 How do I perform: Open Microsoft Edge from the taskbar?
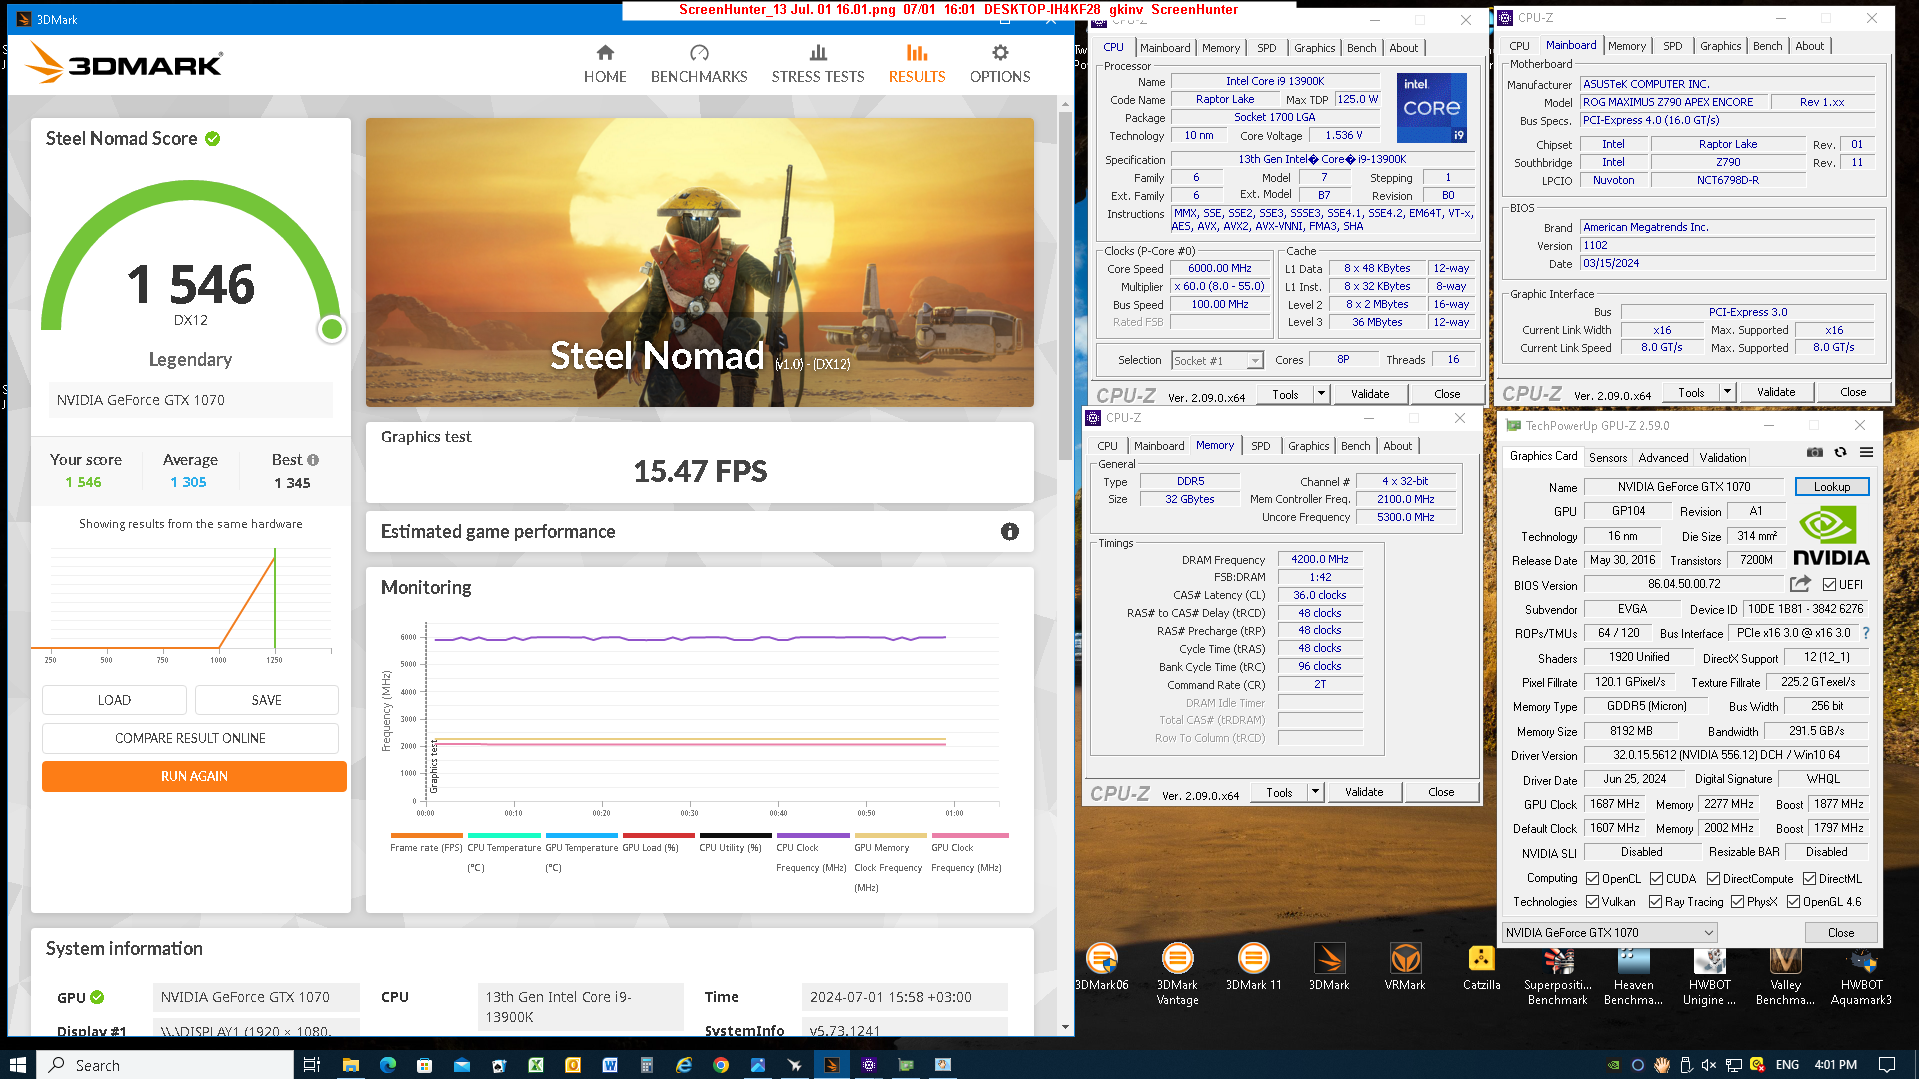tap(388, 1065)
